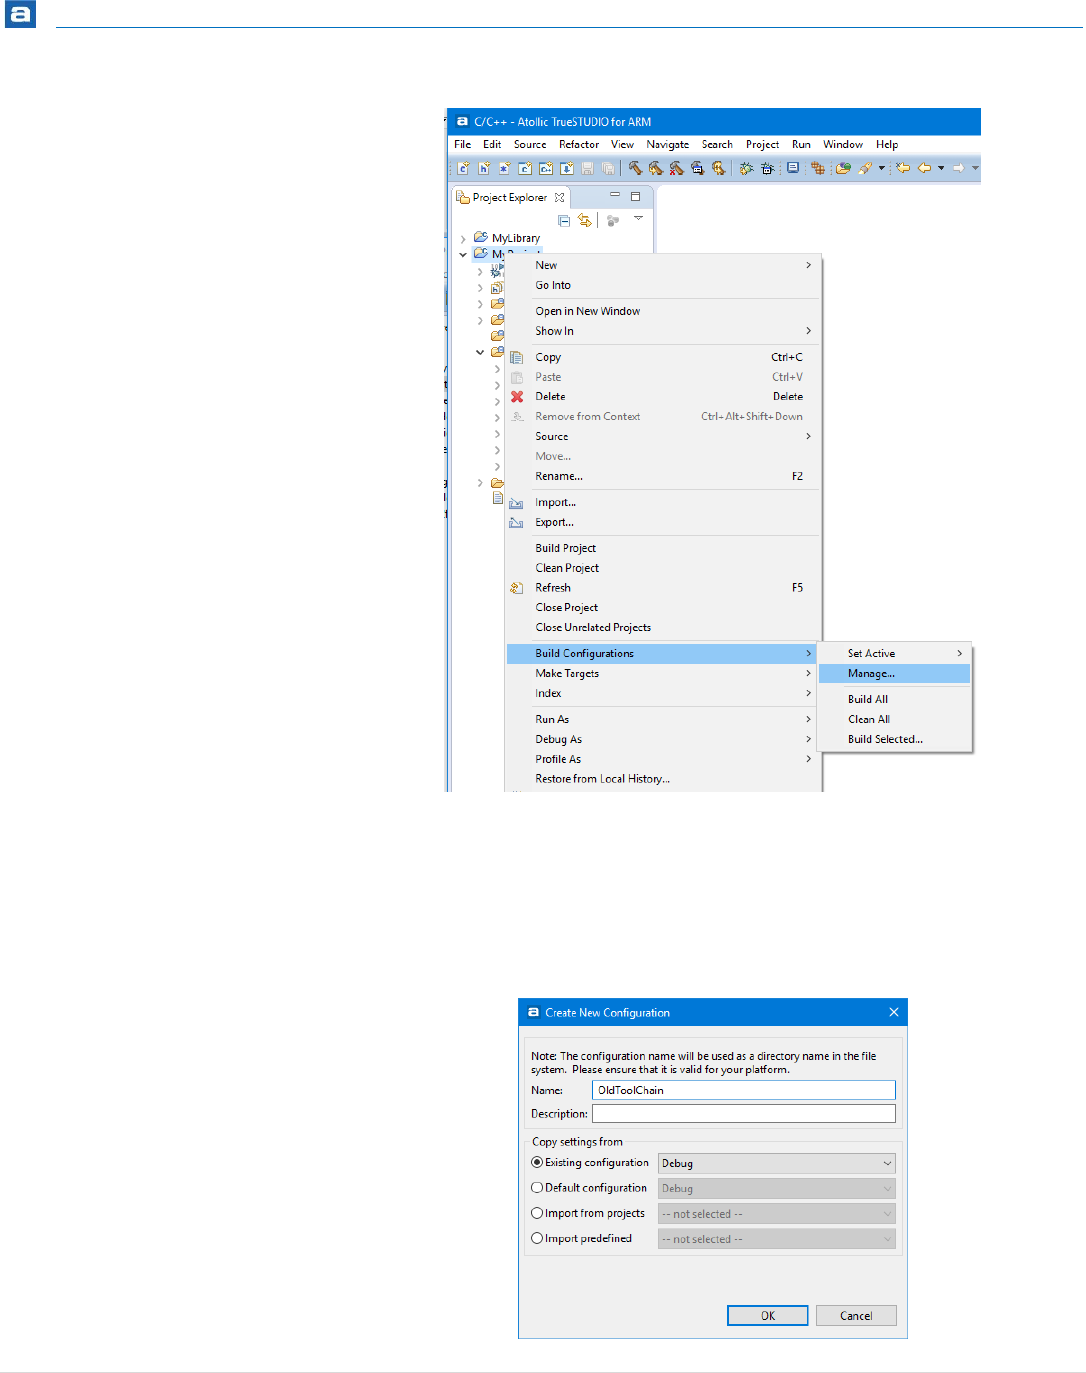Click Collapse All in Project Explorer
Viewport: 1086px width, 1373px height.
pyautogui.click(x=564, y=220)
